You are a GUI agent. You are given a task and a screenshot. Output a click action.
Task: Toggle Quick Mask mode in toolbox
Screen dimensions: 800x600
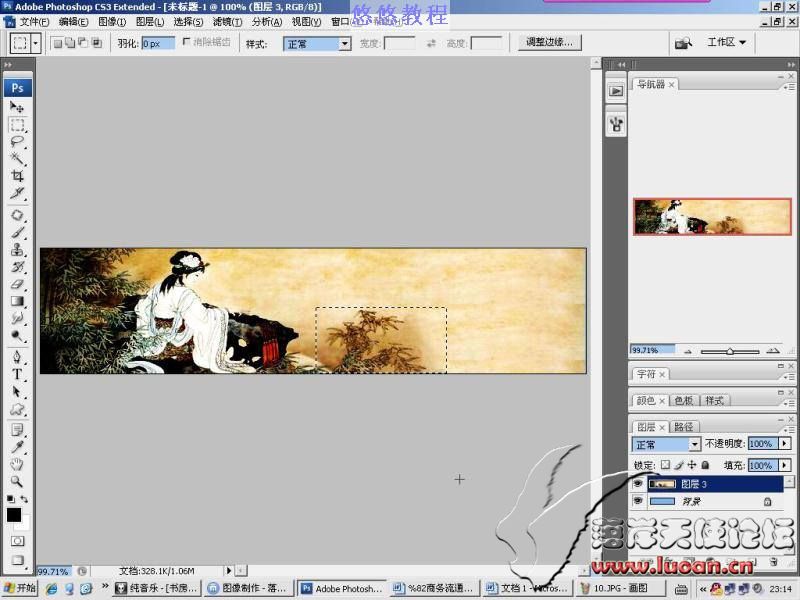pyautogui.click(x=17, y=541)
